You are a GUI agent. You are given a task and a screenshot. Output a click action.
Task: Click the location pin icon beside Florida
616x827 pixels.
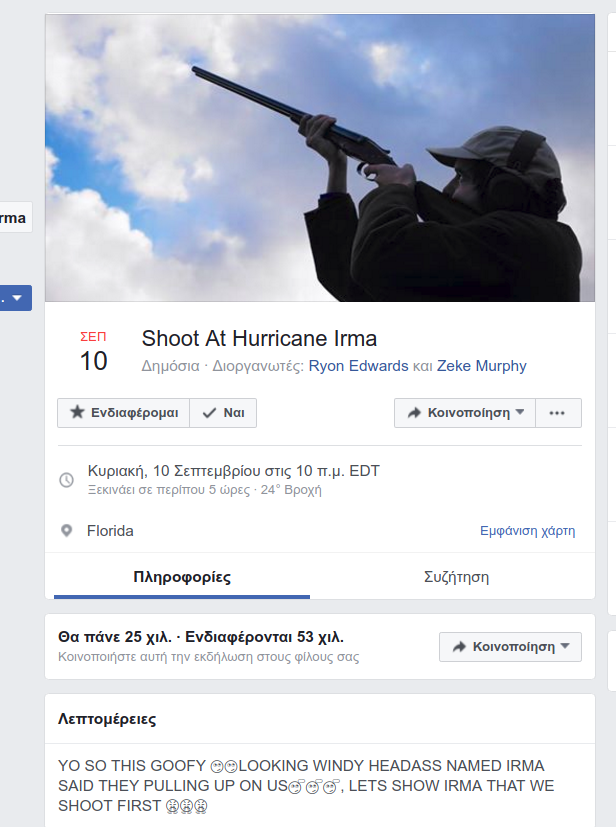[x=67, y=531]
